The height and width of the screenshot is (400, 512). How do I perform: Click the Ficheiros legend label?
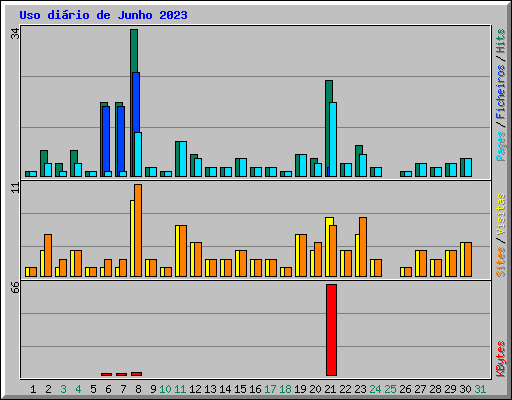[500, 92]
